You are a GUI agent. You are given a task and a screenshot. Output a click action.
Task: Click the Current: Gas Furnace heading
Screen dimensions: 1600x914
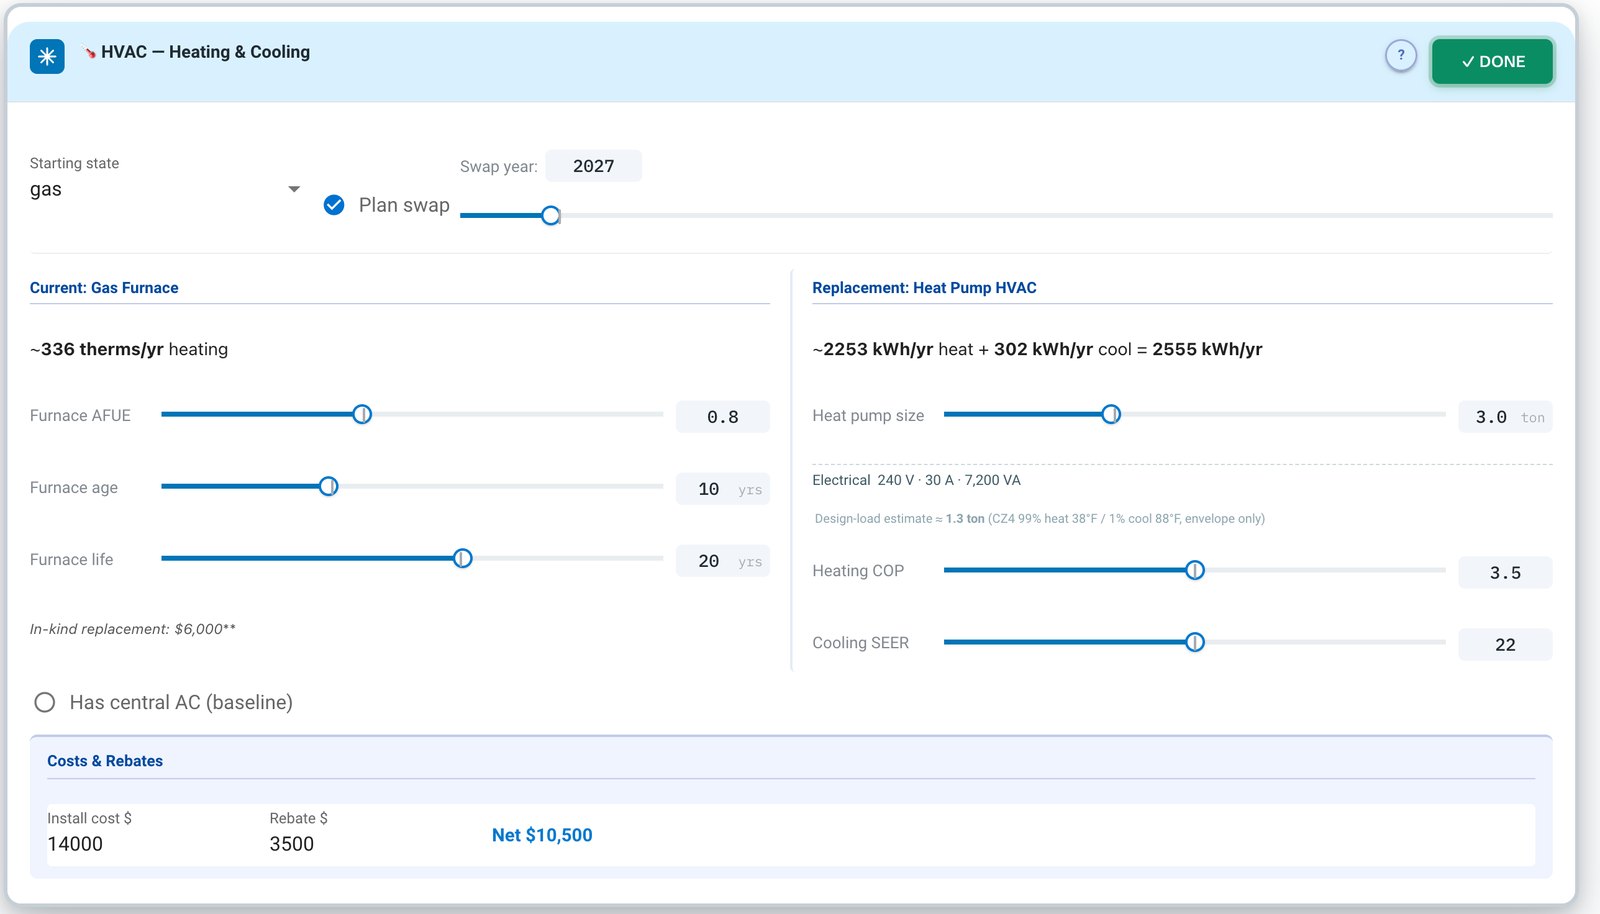(x=104, y=288)
